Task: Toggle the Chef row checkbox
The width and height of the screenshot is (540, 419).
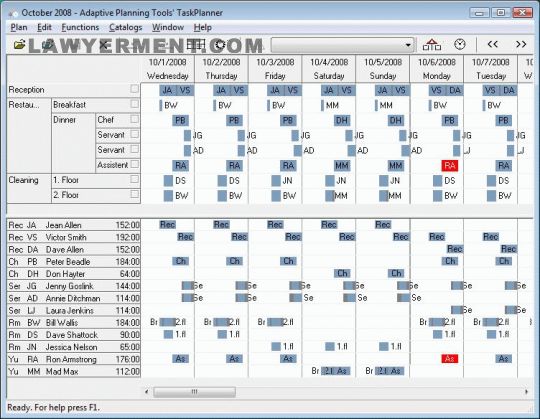Action: (135, 119)
